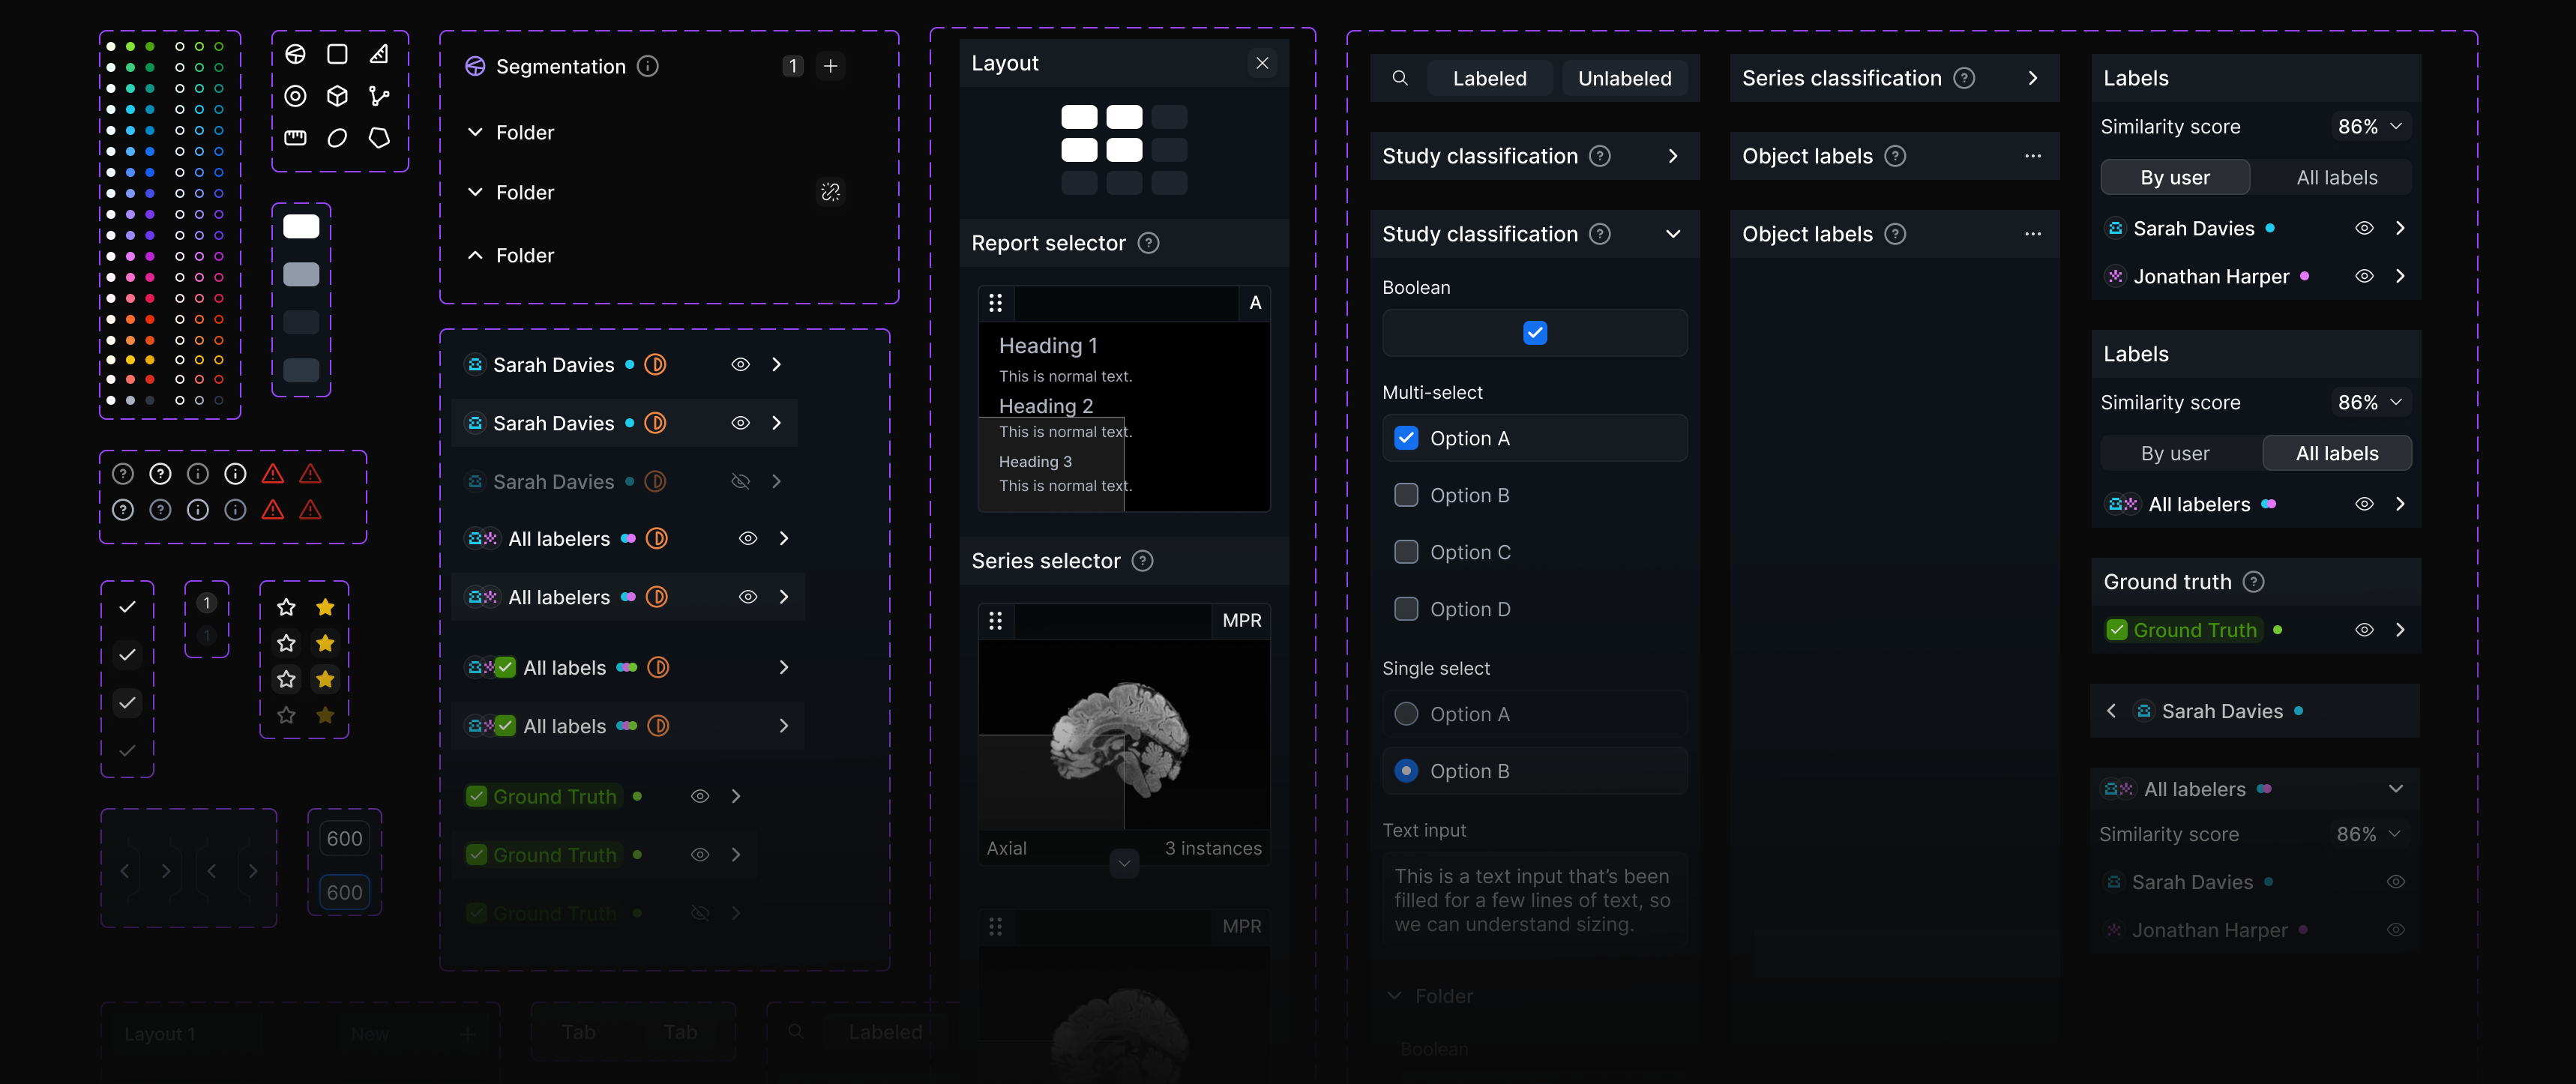Click the info icon beside Segmentation
Screen dimensions: 2576x1084
tap(648, 66)
